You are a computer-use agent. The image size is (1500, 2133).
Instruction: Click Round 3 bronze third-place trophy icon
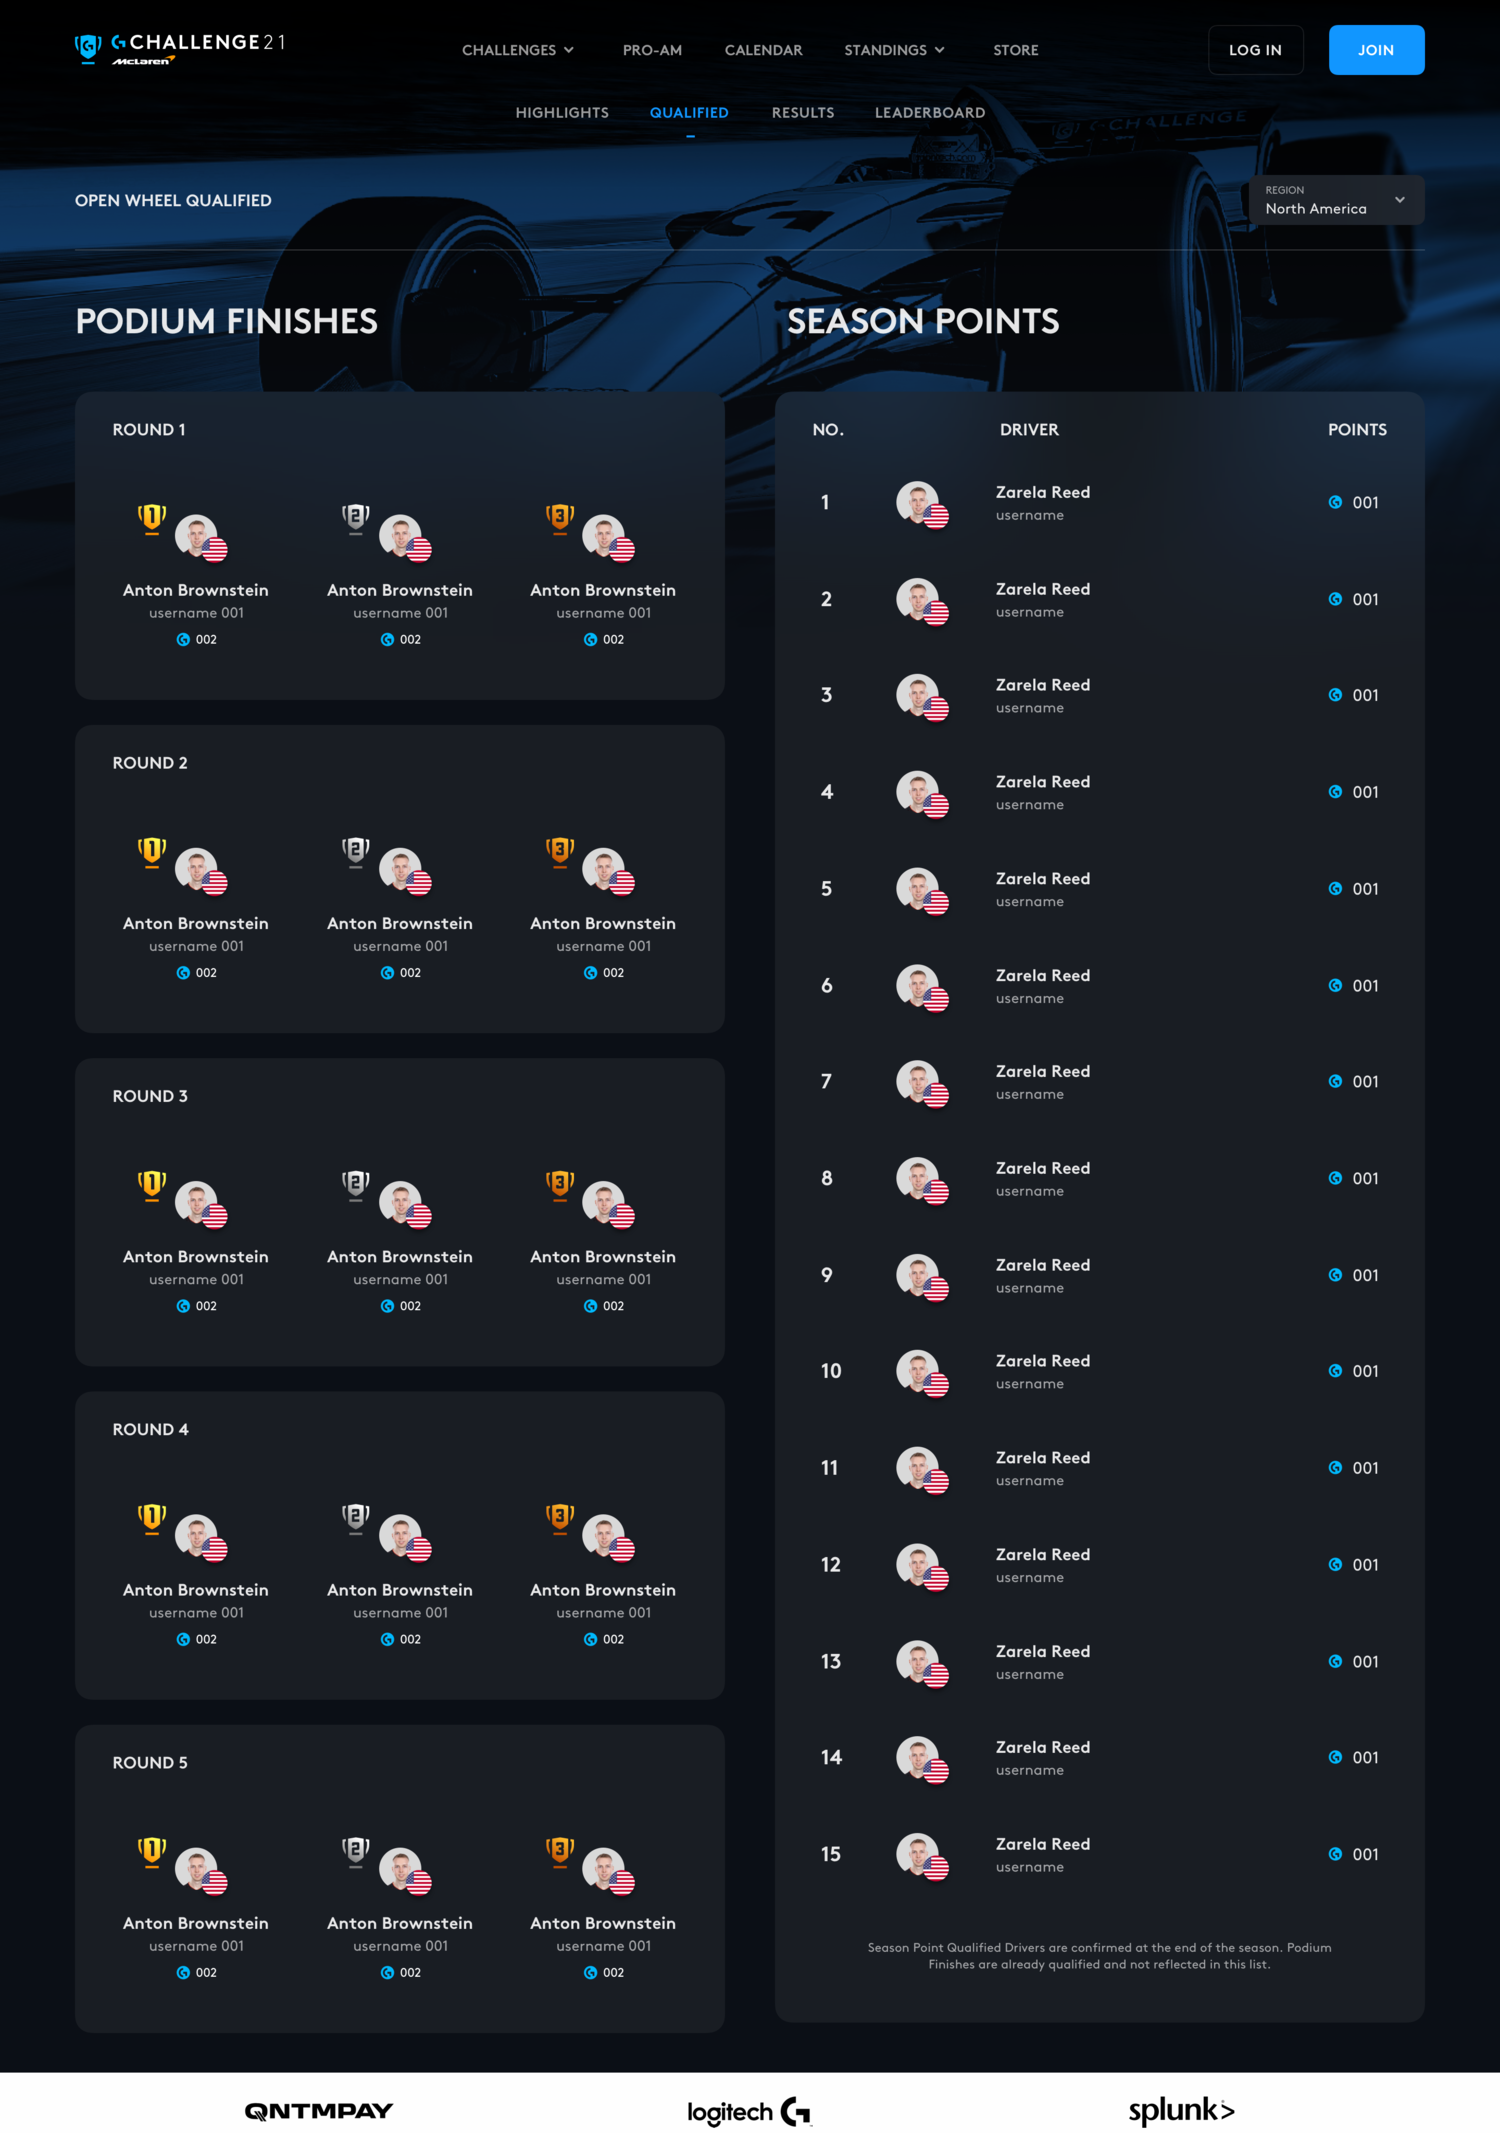click(x=560, y=1185)
